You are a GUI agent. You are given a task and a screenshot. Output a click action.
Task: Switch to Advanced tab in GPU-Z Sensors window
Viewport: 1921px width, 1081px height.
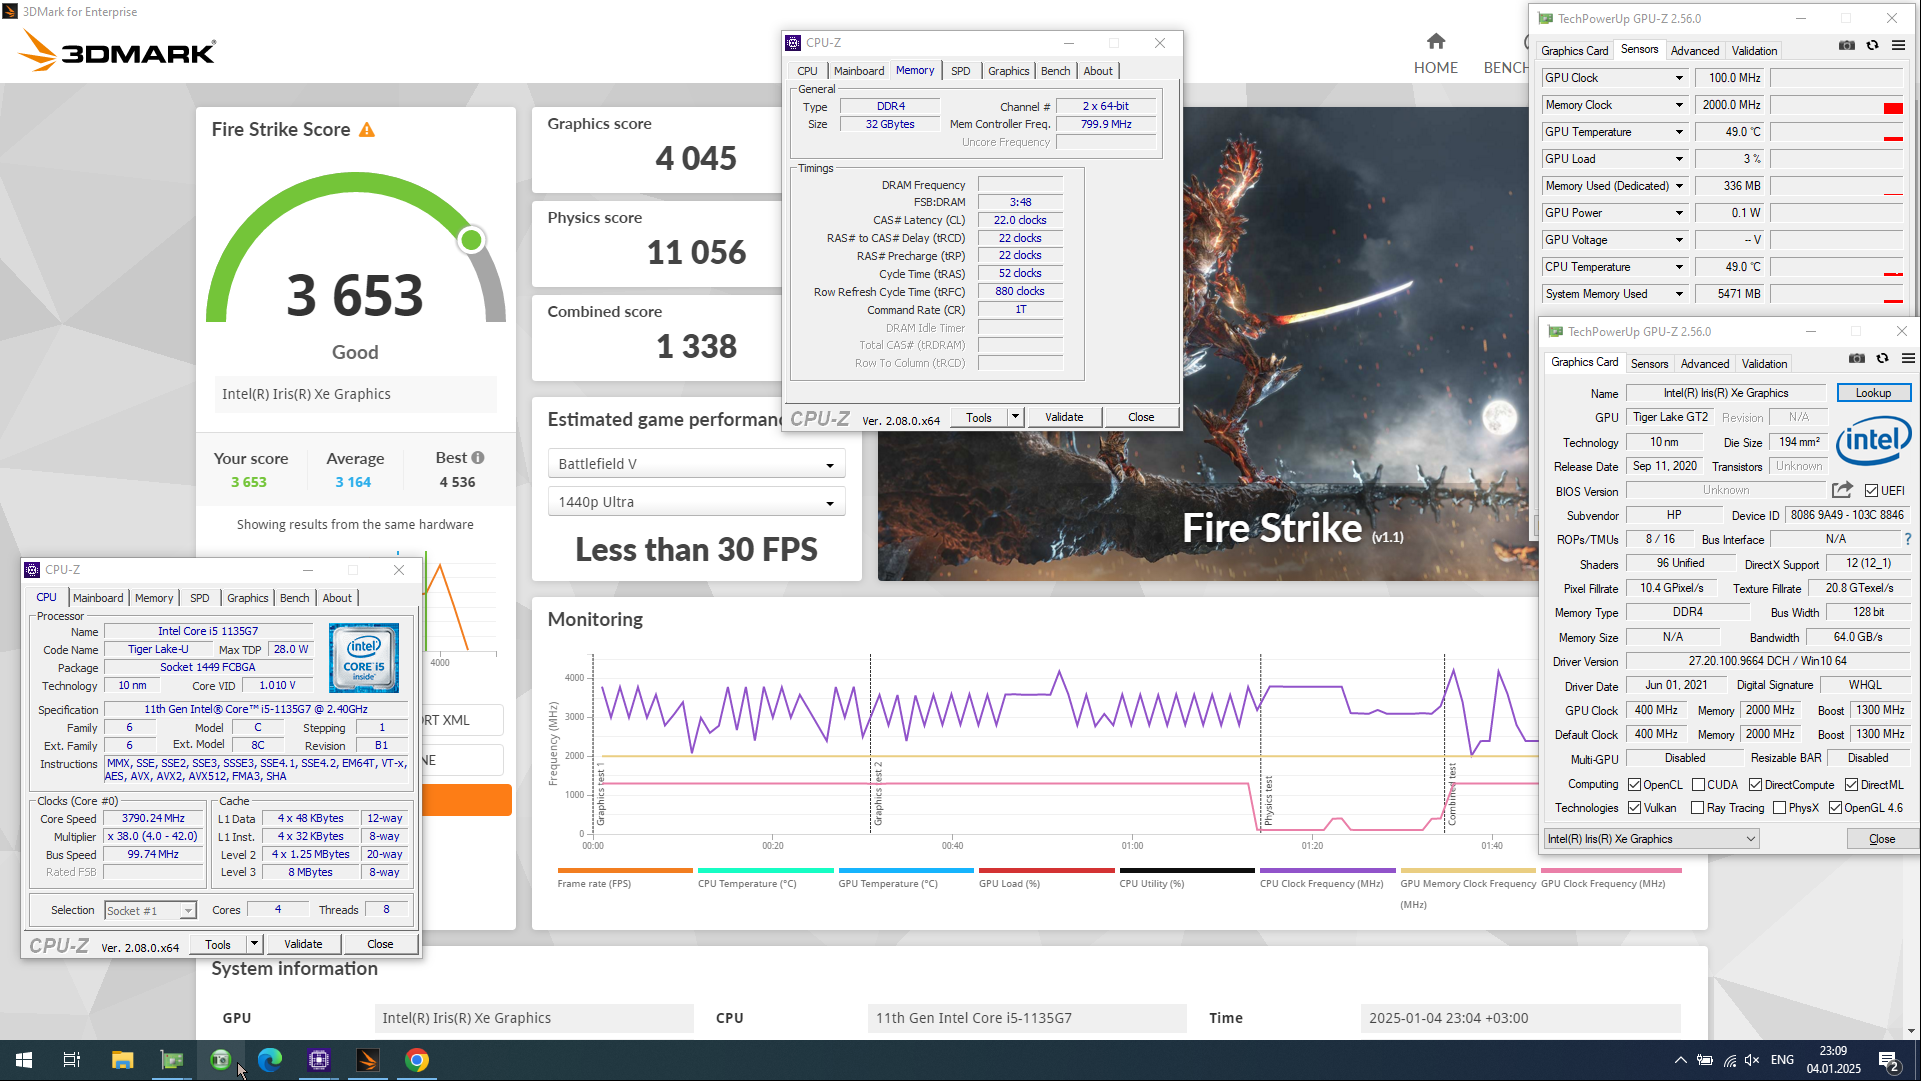pos(1695,51)
